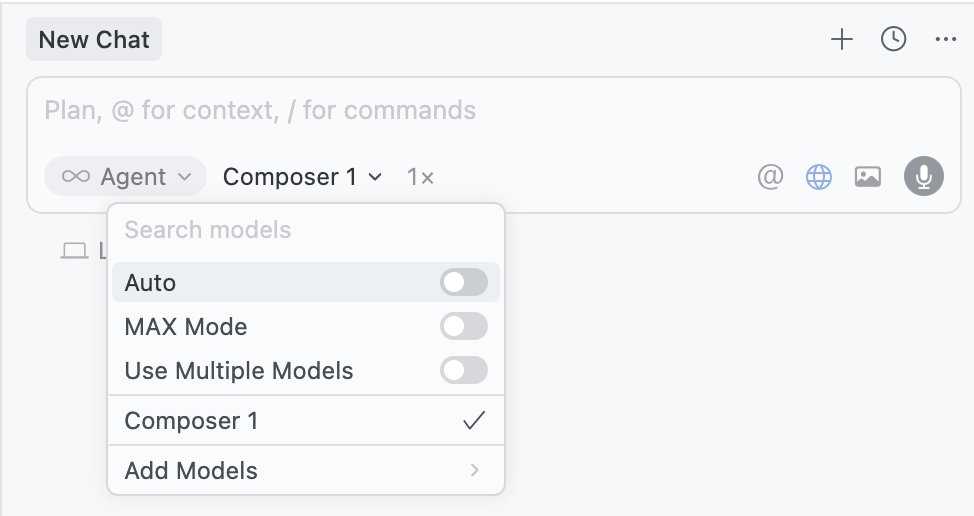Click the laptop icon below input box
Screen dimensions: 974x516
(x=74, y=250)
